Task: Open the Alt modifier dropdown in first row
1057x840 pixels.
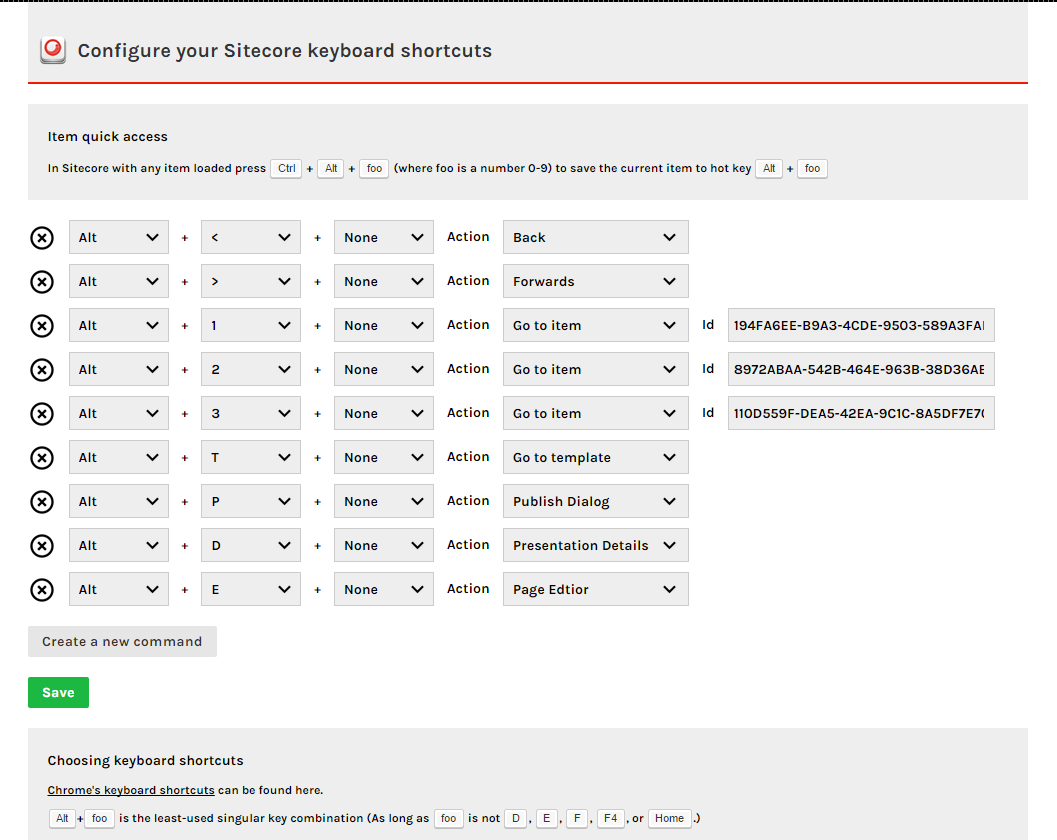Action: point(118,238)
